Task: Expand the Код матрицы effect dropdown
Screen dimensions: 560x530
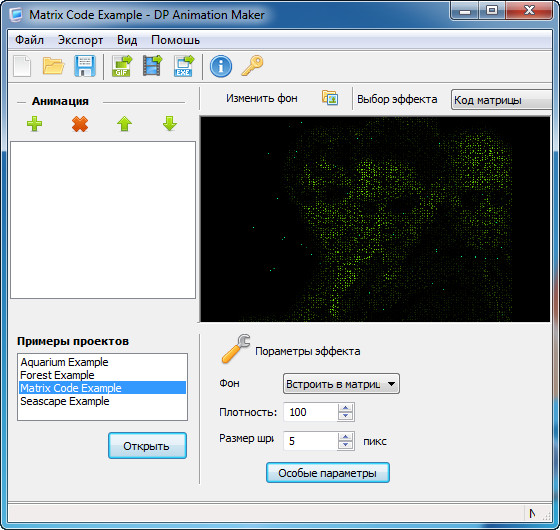Action: pyautogui.click(x=501, y=100)
